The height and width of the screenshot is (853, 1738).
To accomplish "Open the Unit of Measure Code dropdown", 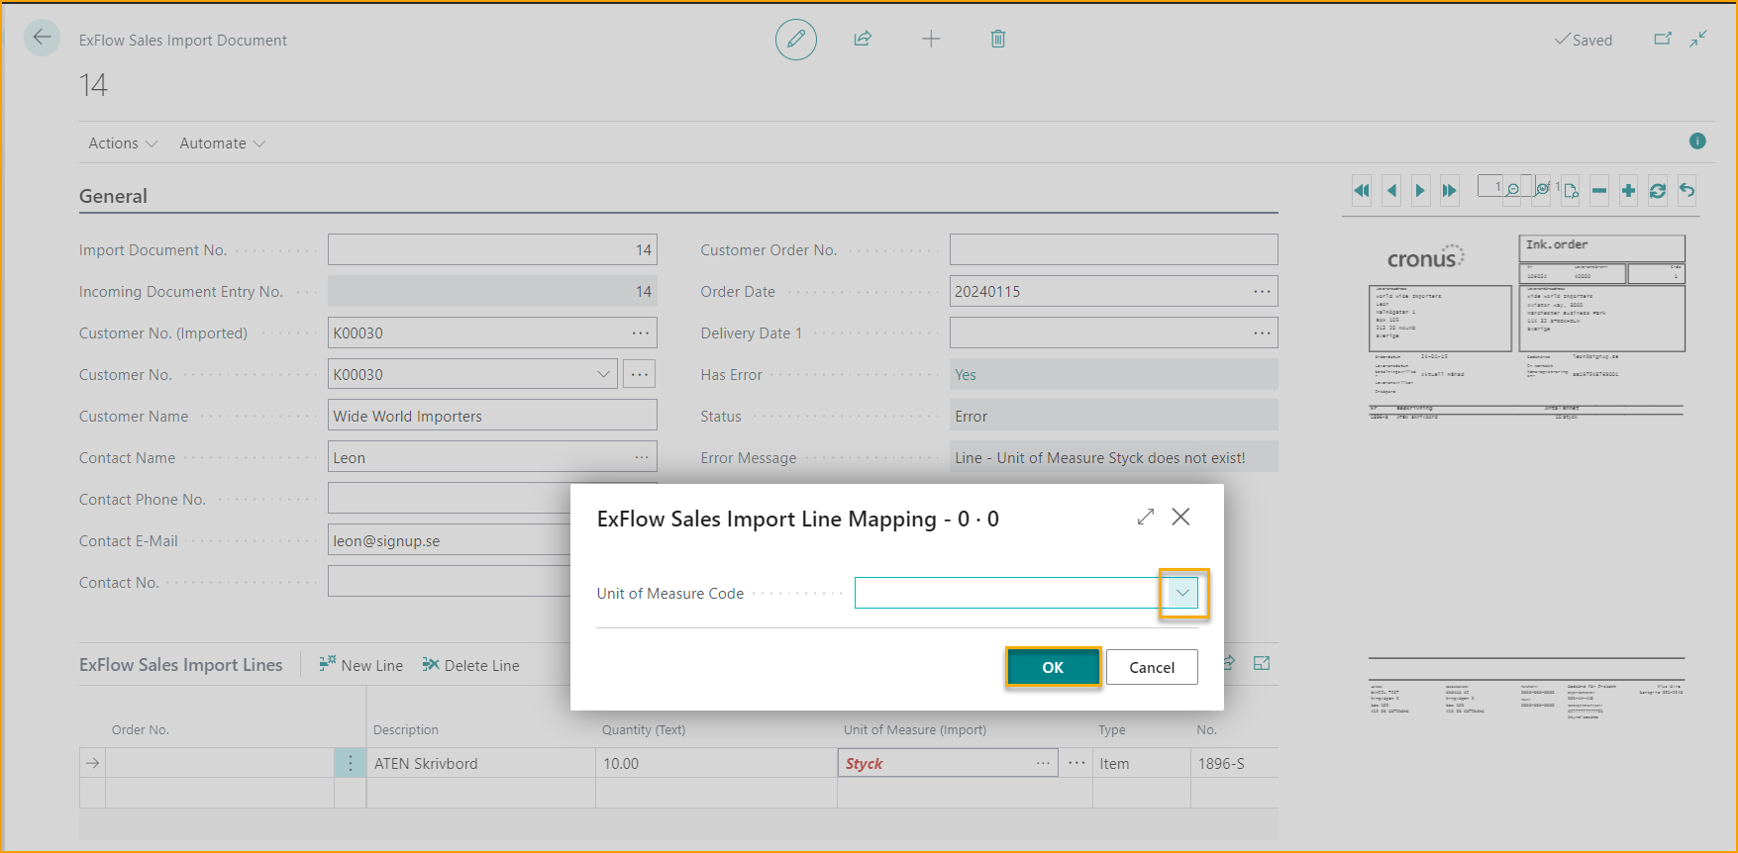I will point(1183,593).
